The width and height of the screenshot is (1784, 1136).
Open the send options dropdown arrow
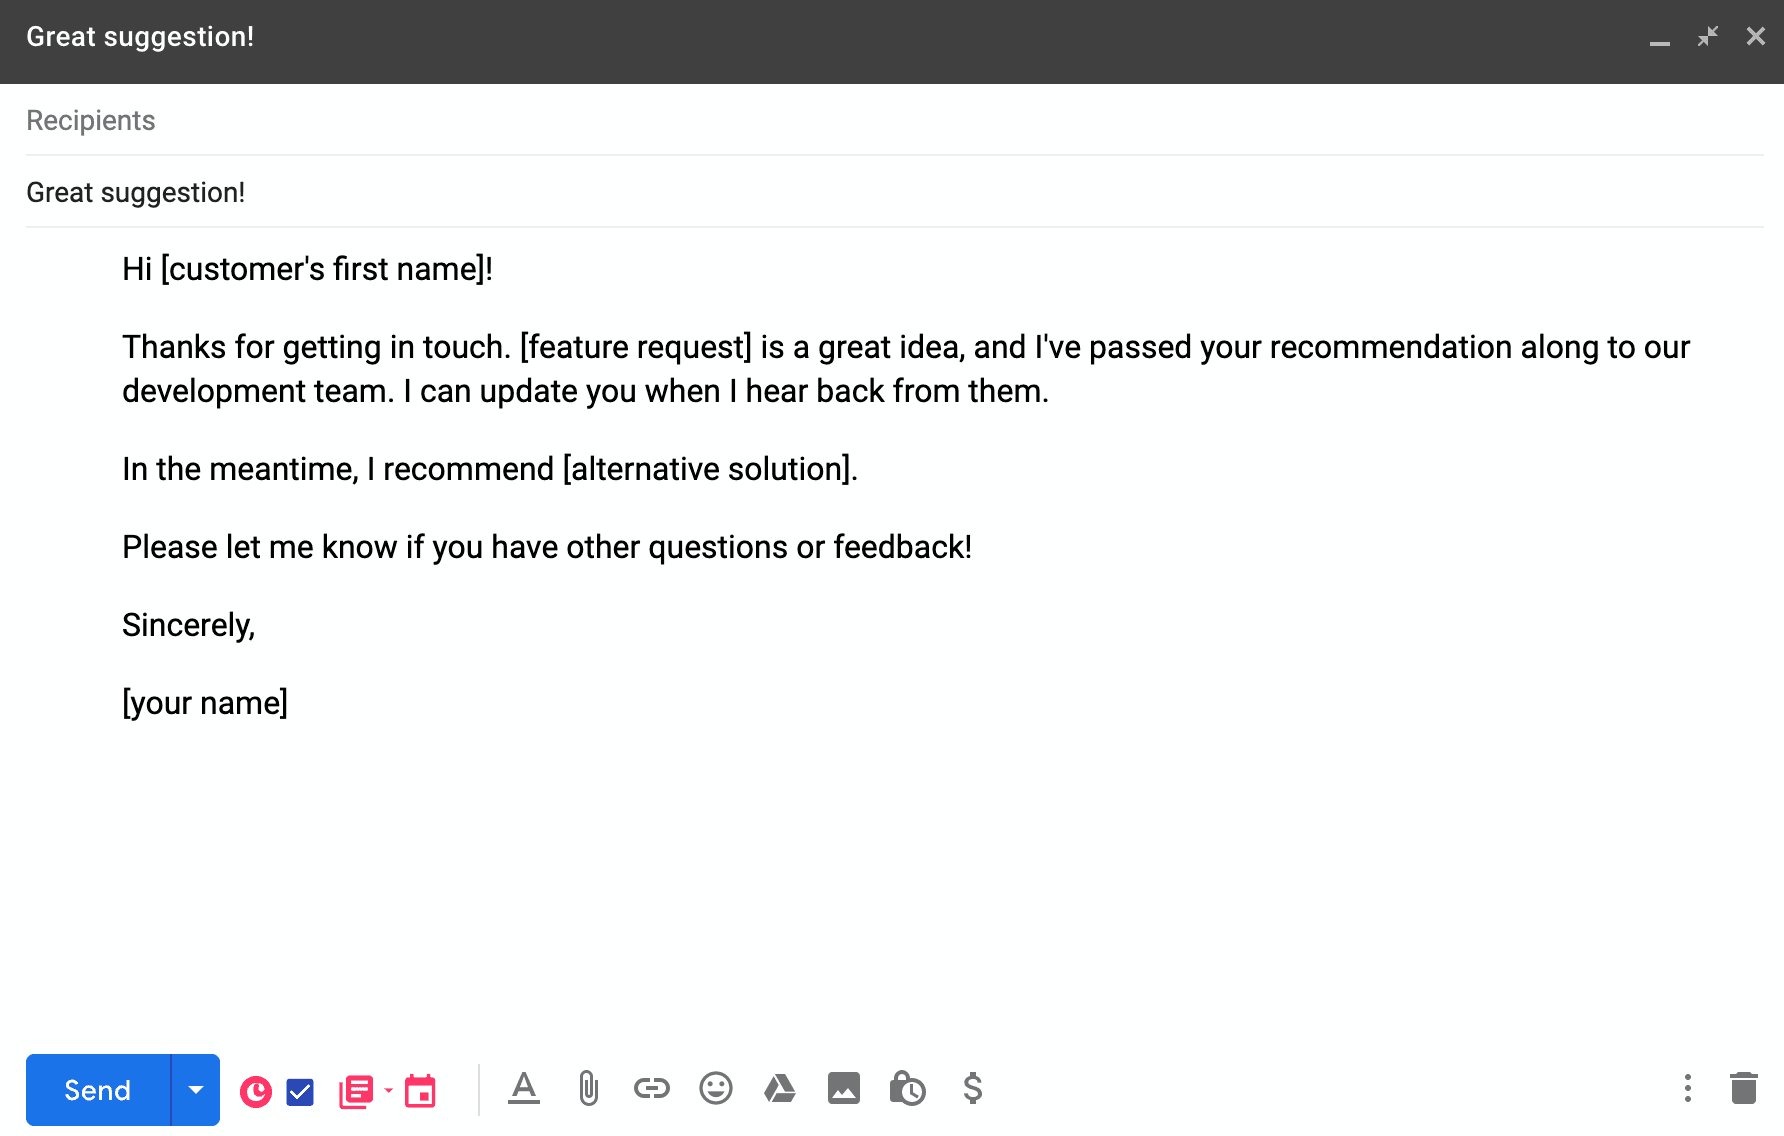coord(196,1090)
